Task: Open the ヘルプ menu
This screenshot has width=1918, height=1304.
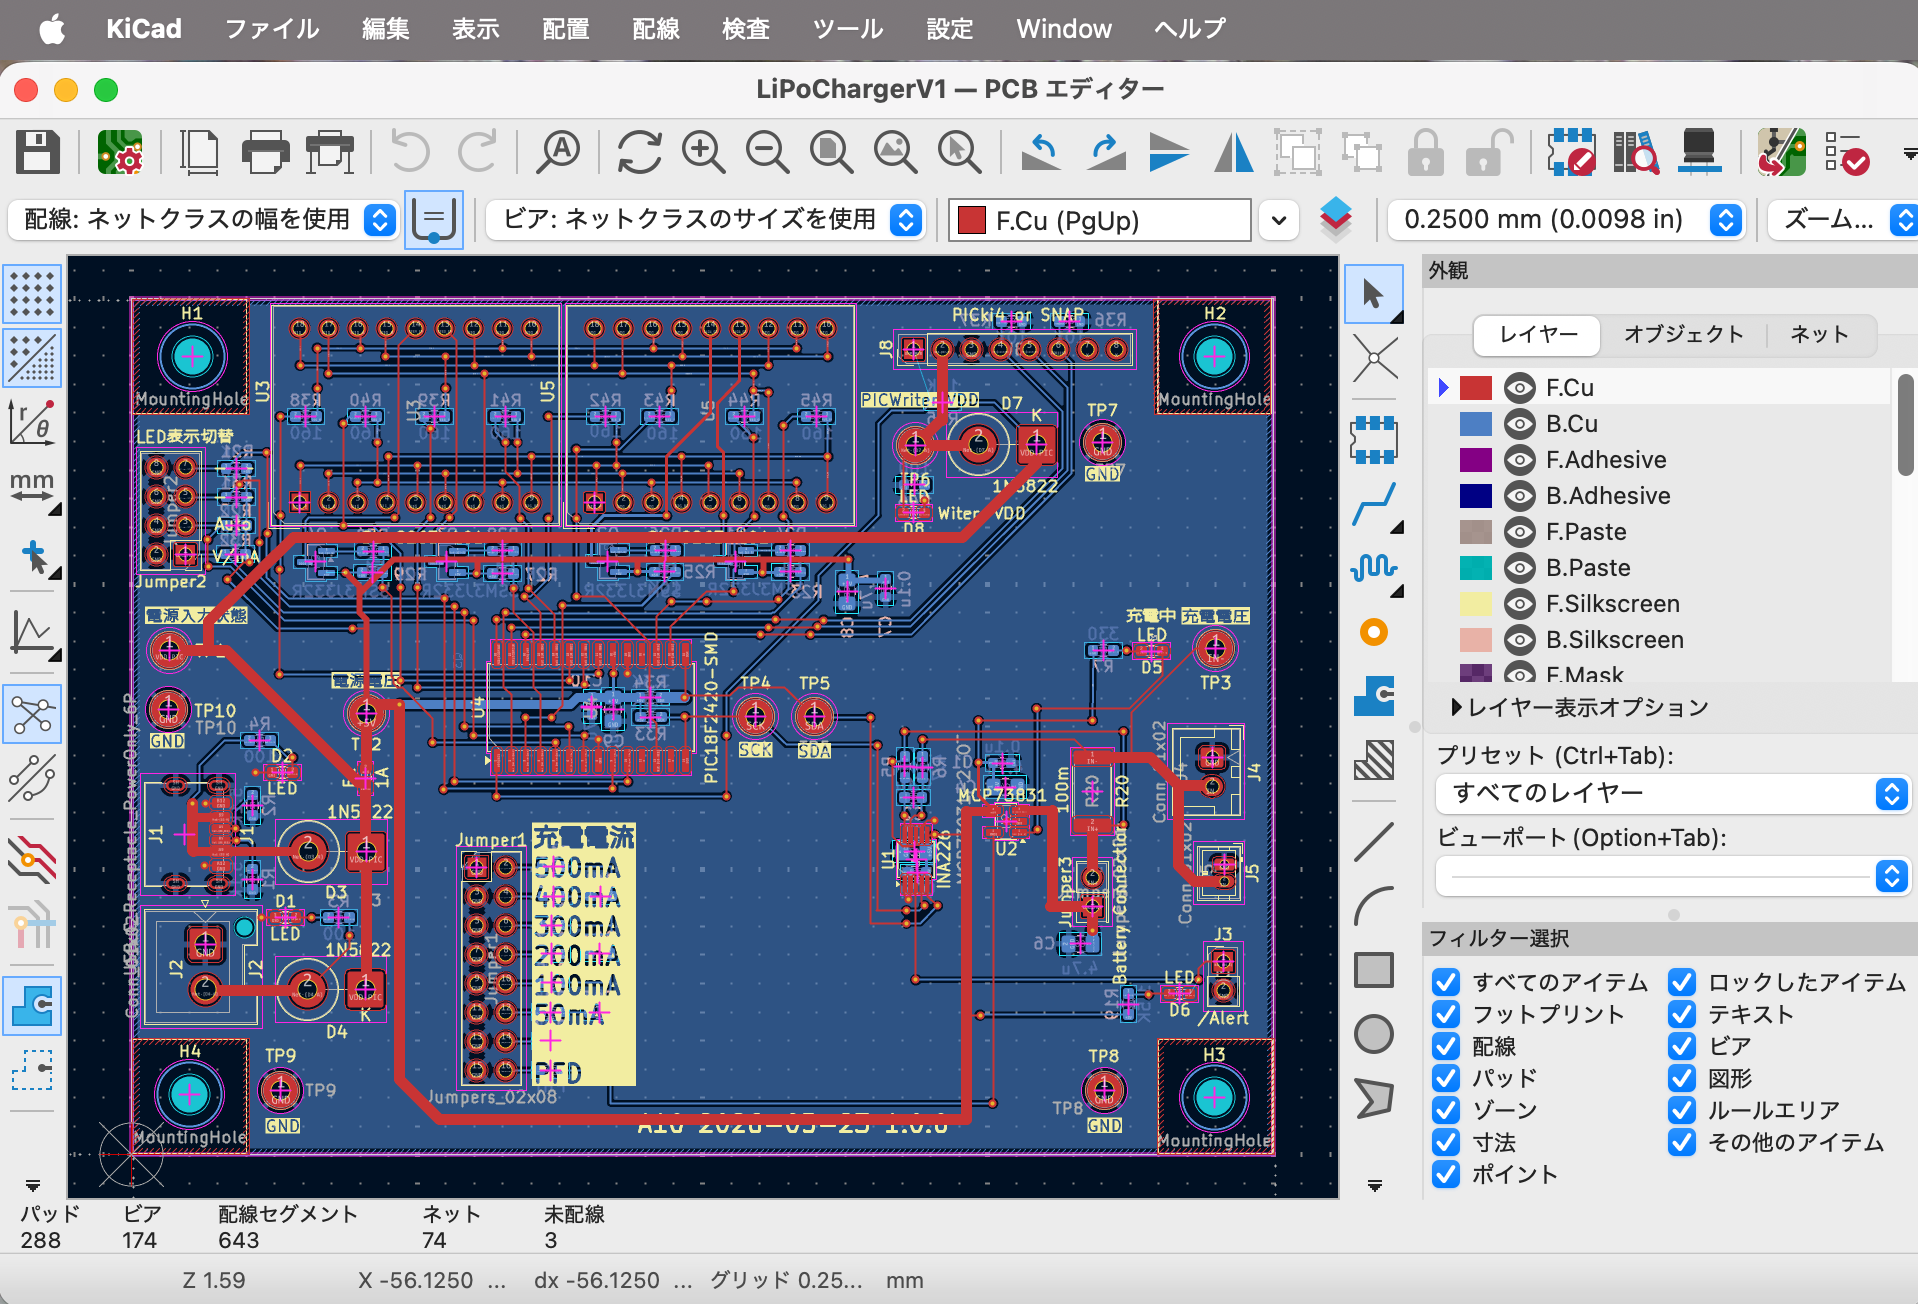Action: point(1190,29)
